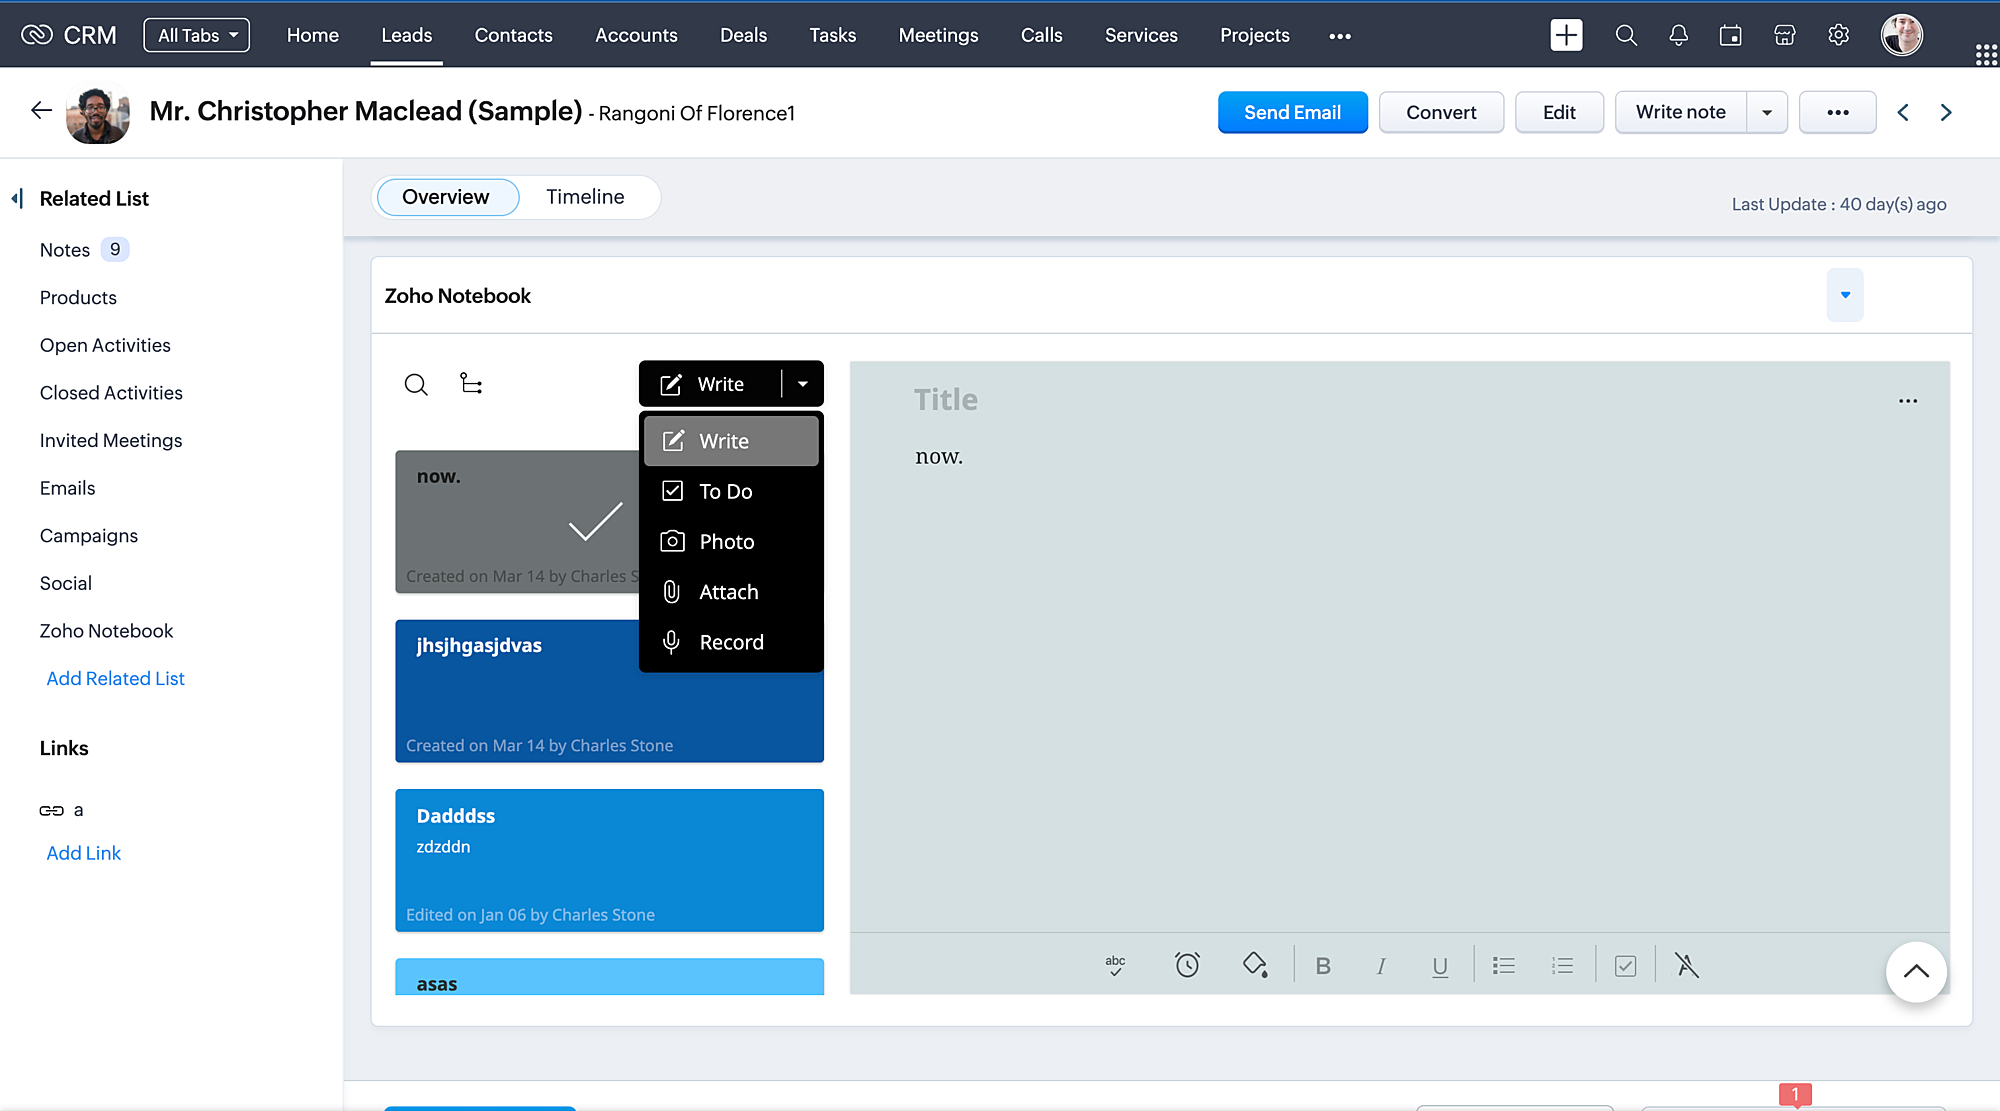Toggle underline formatting in note editor
The width and height of the screenshot is (2000, 1111).
tap(1439, 965)
